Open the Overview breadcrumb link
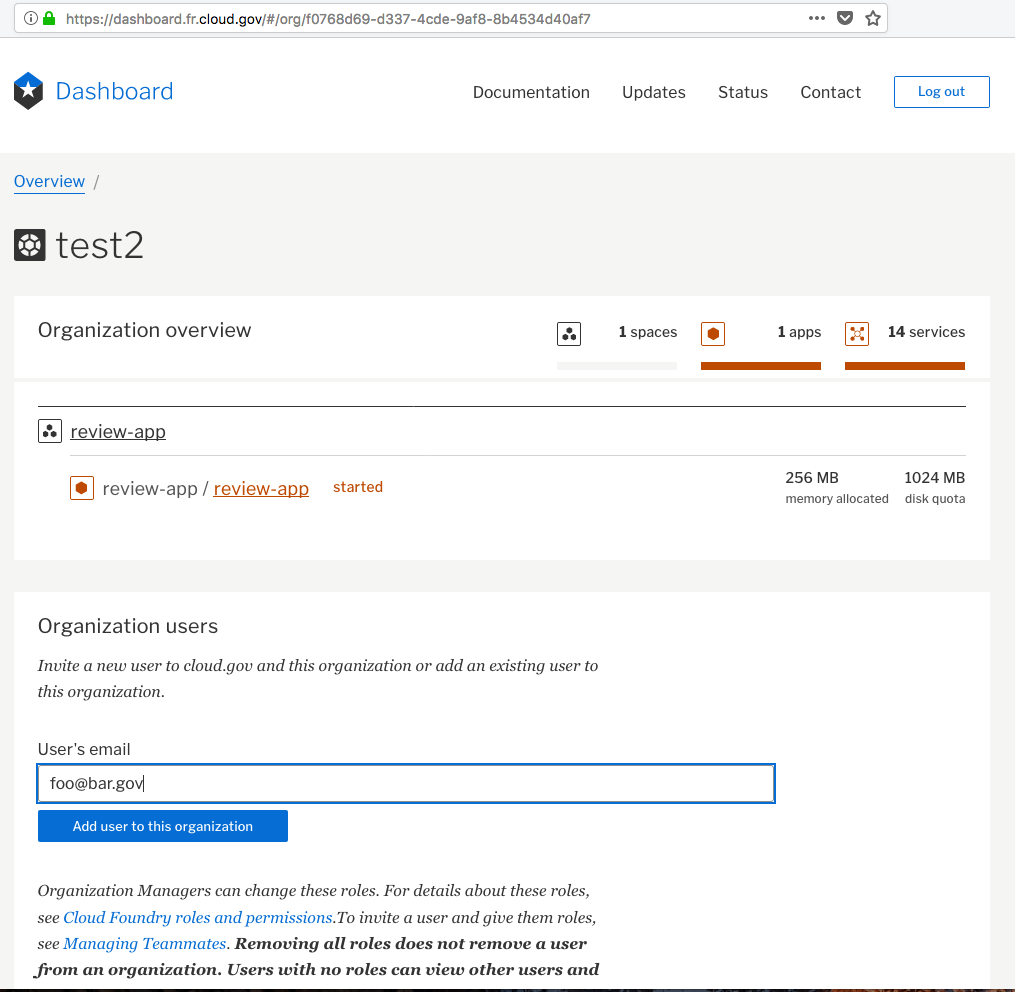 tap(49, 181)
